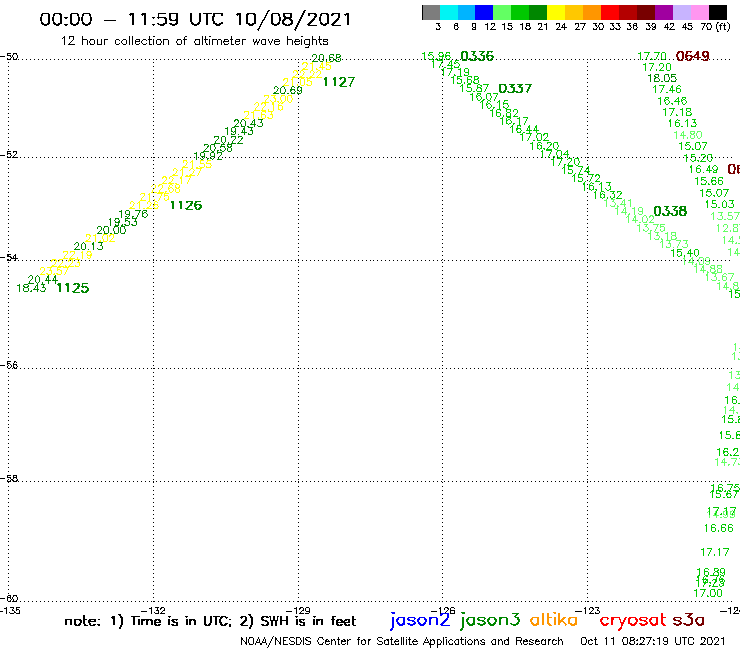Click the longitude axis label '-132'
Image resolution: width=740 pixels, height=650 pixels.
[153, 611]
